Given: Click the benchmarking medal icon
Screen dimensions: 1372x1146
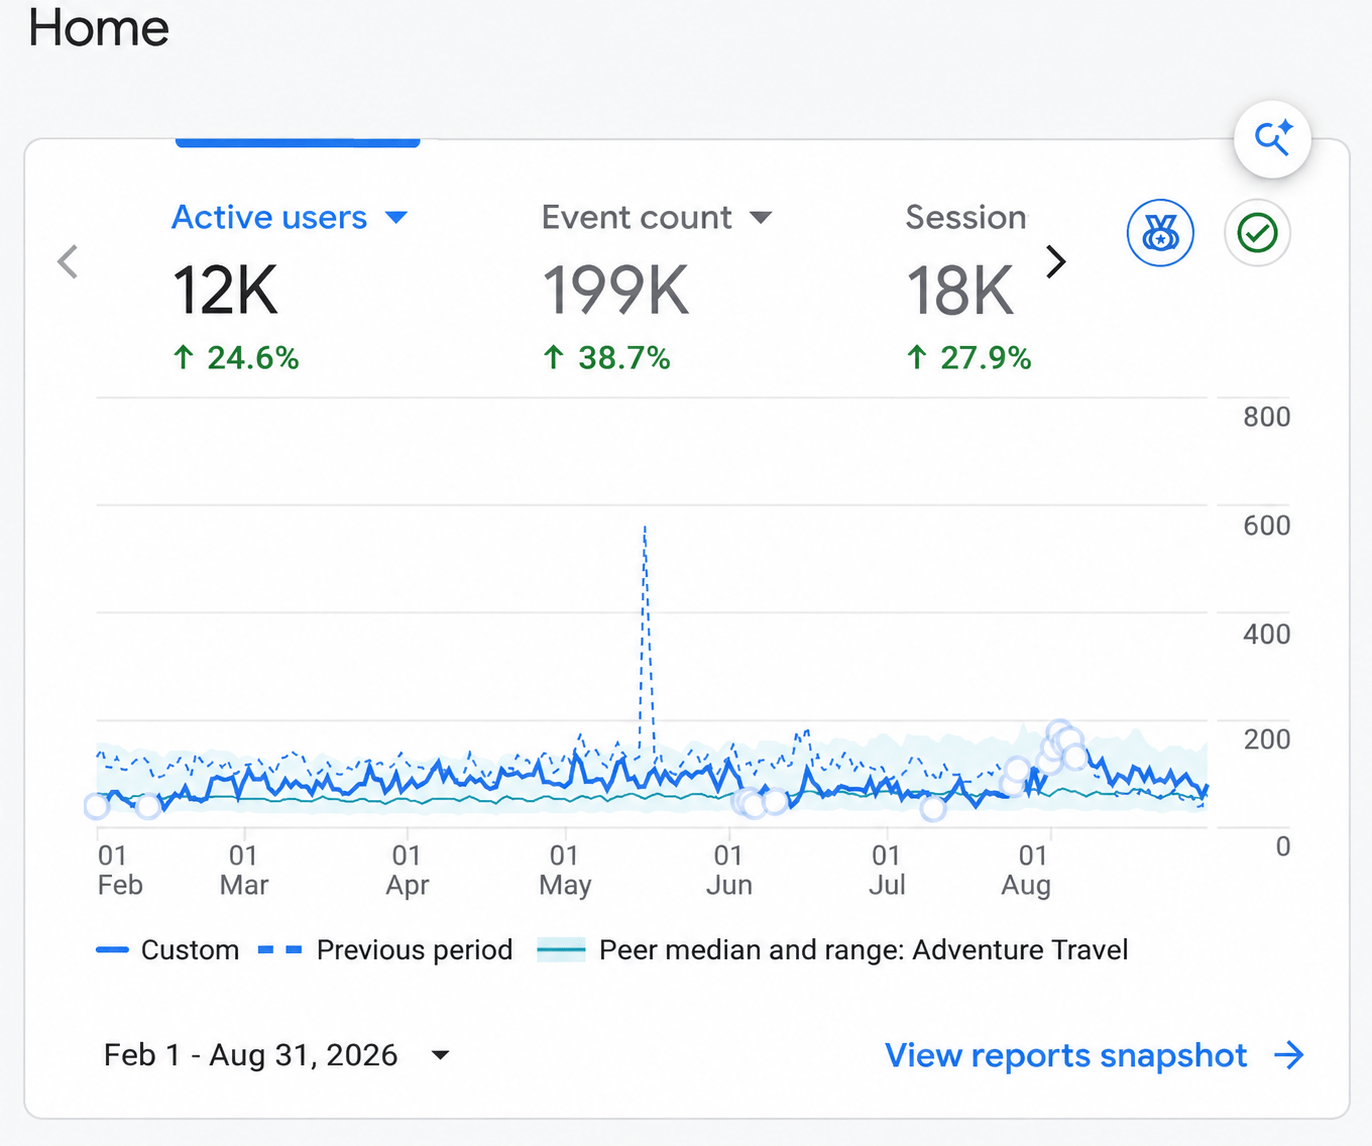Looking at the screenshot, I should coord(1160,233).
